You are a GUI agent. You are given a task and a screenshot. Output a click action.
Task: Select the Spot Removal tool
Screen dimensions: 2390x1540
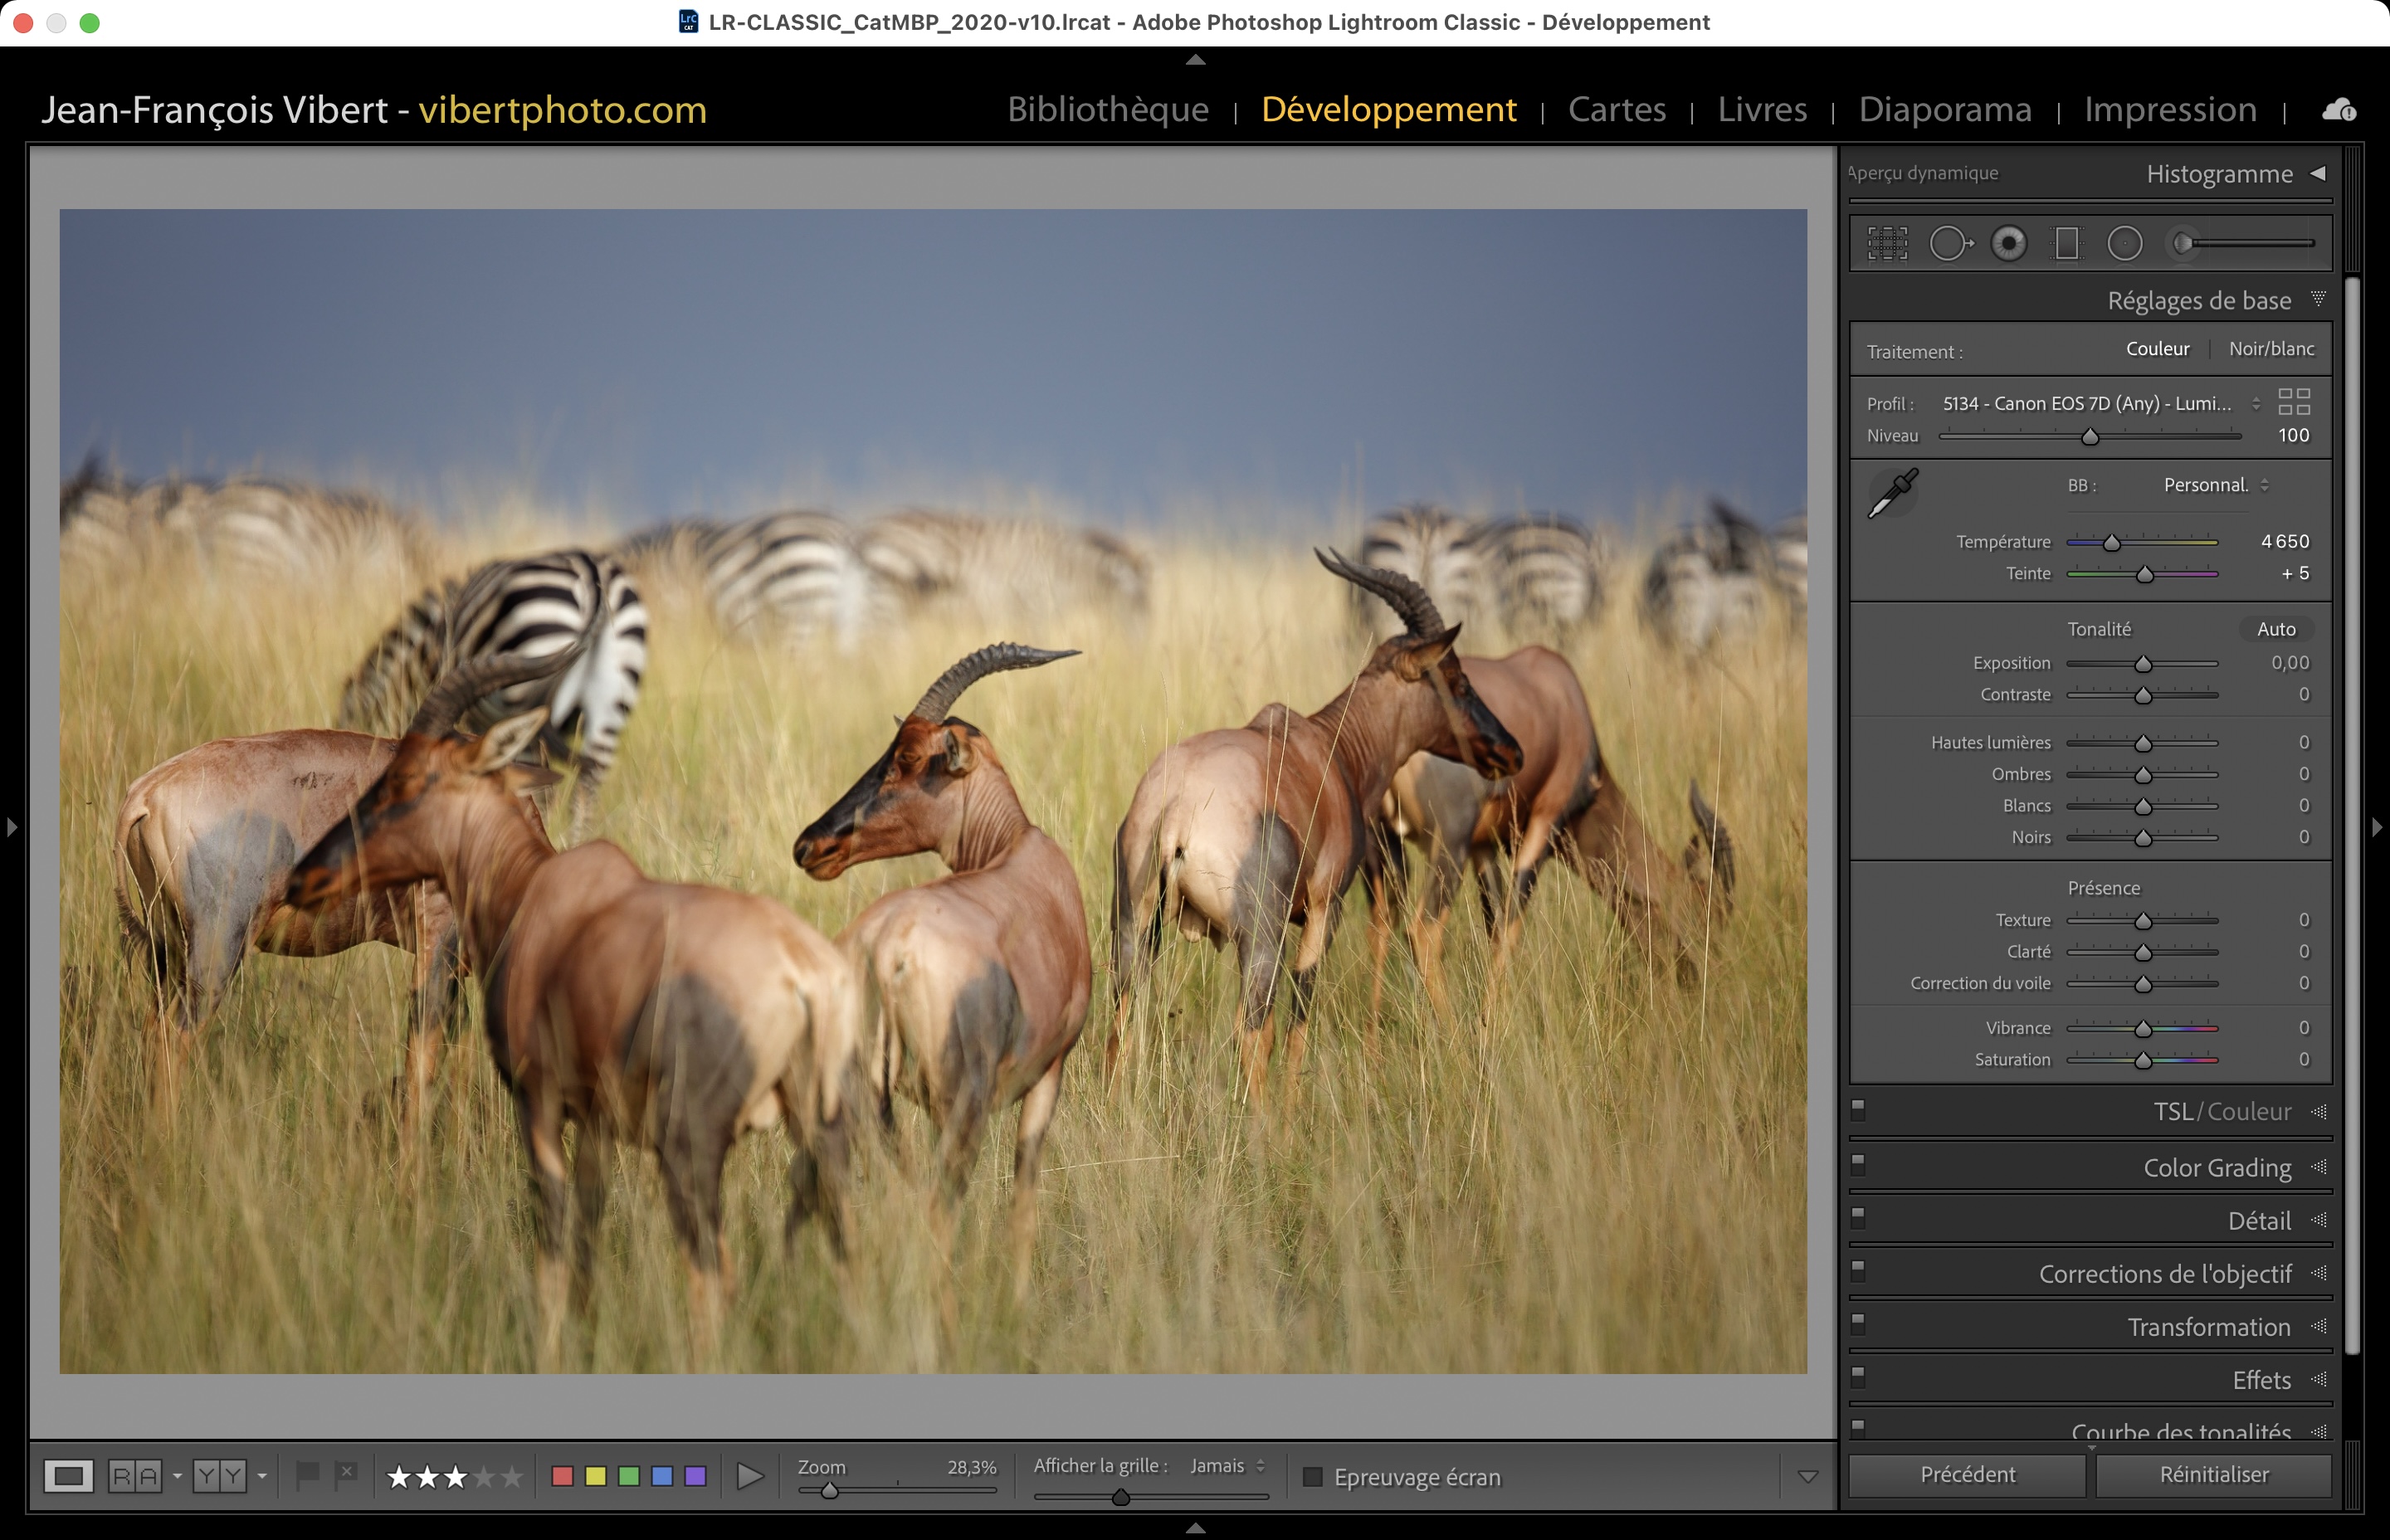coord(1949,243)
